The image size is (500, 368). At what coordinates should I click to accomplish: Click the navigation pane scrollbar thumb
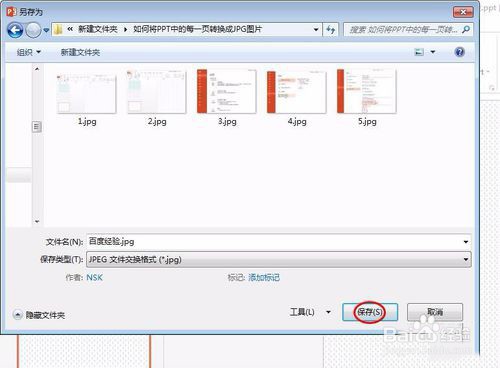click(37, 127)
